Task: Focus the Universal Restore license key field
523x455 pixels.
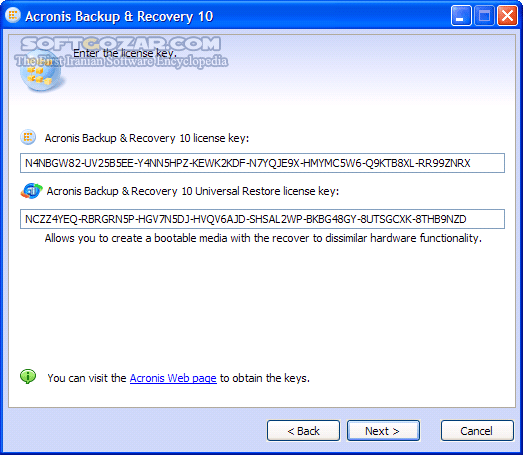Action: 262,219
